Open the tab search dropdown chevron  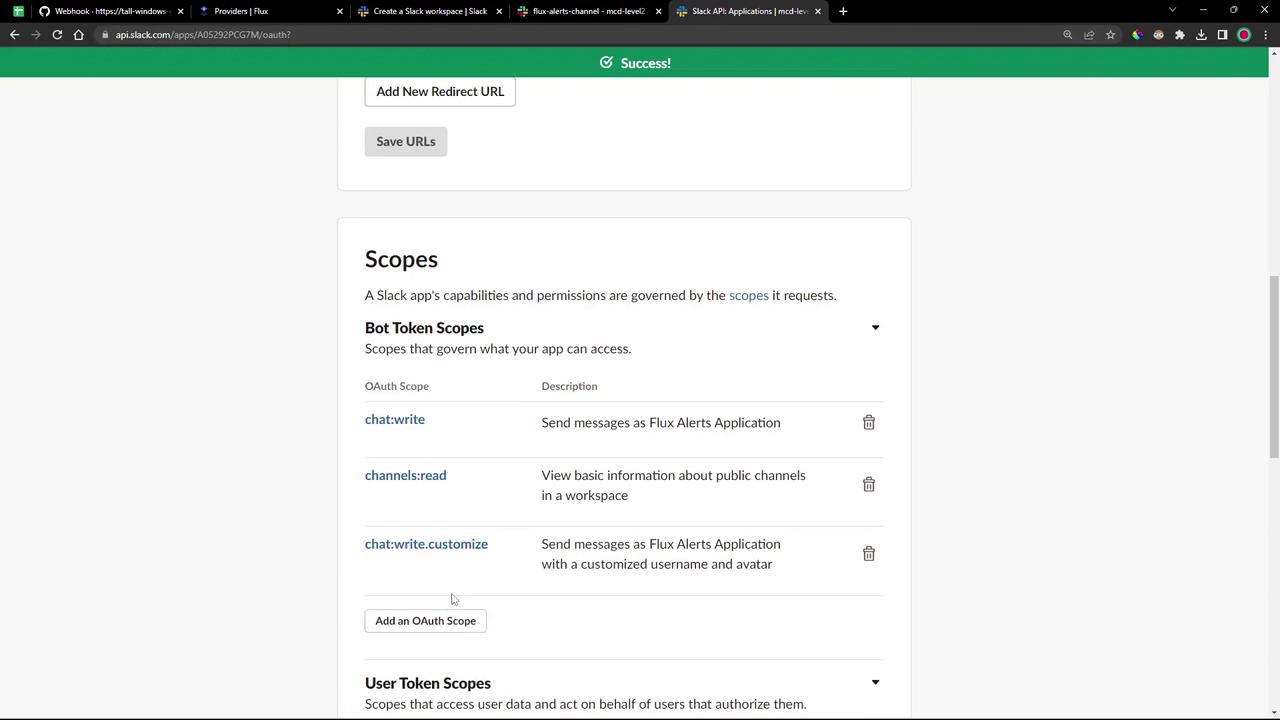1172,11
